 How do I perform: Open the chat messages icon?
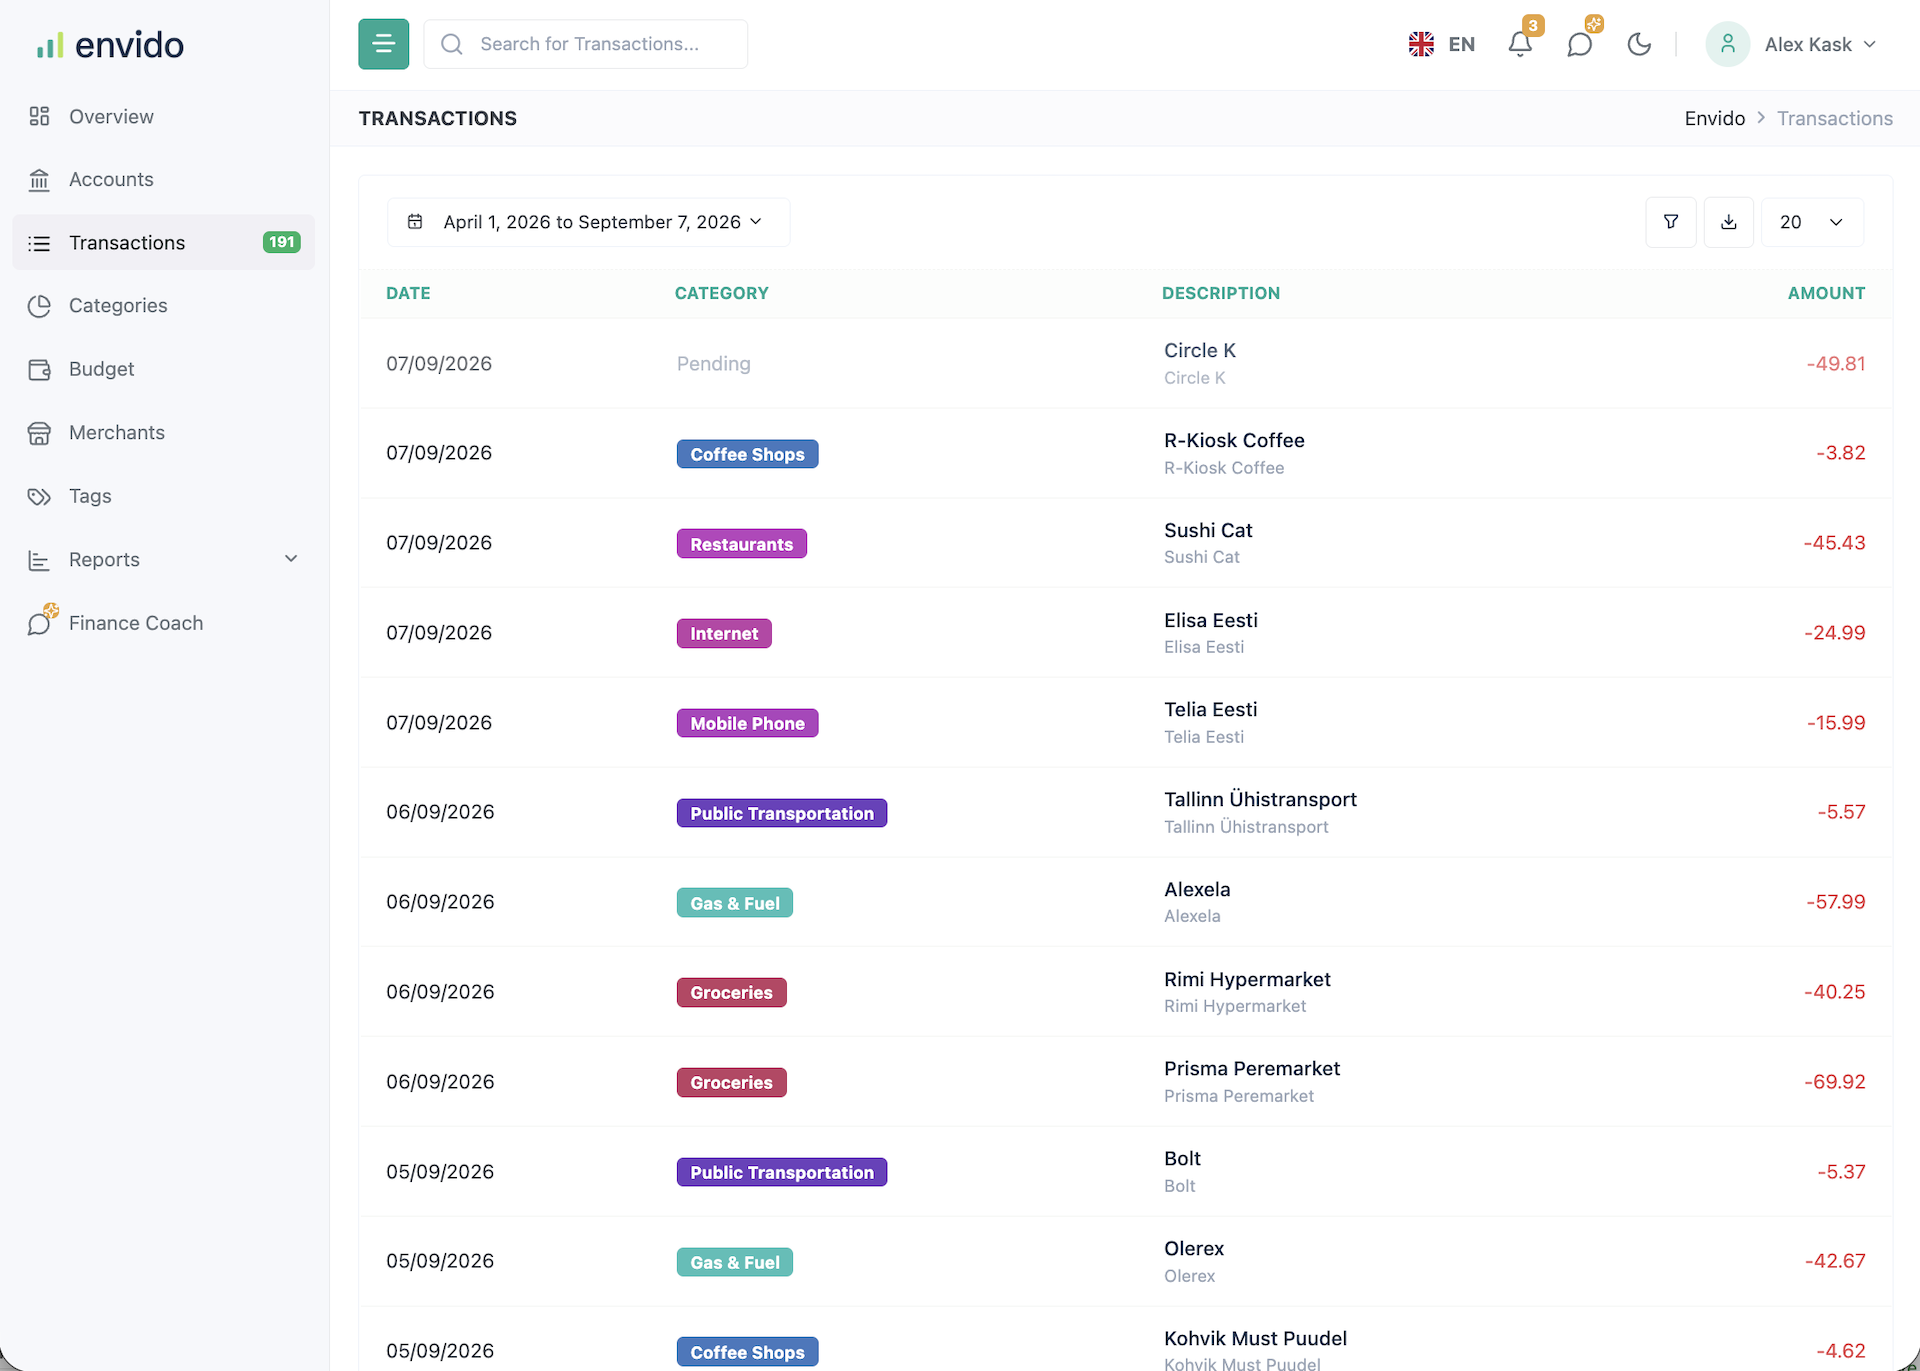[x=1580, y=44]
